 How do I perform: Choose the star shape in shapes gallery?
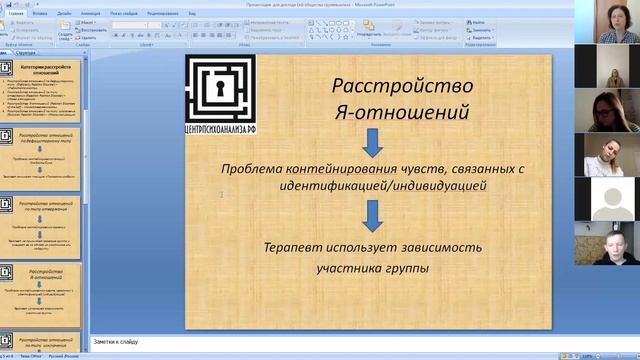coord(346,37)
